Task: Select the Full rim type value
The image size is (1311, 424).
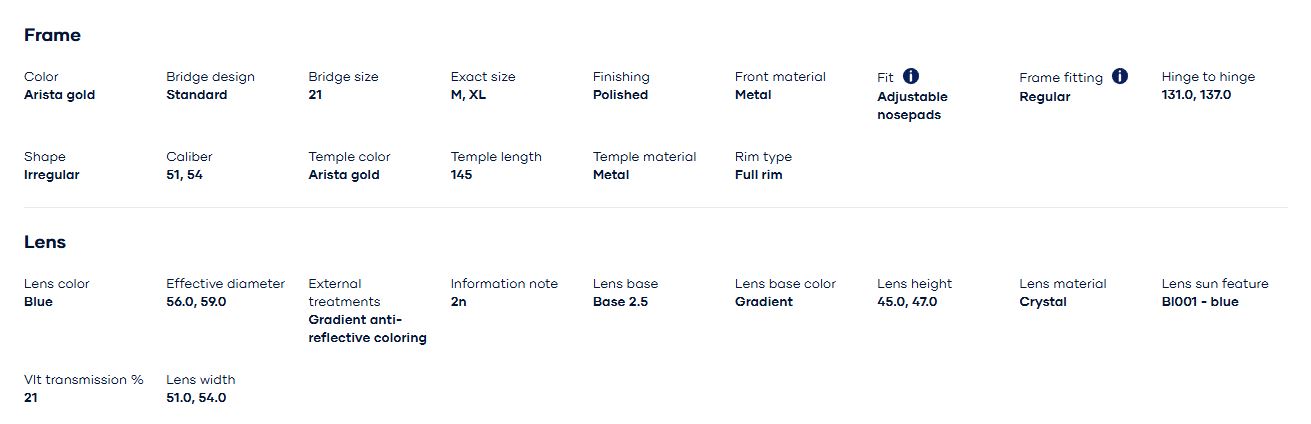Action: [758, 175]
